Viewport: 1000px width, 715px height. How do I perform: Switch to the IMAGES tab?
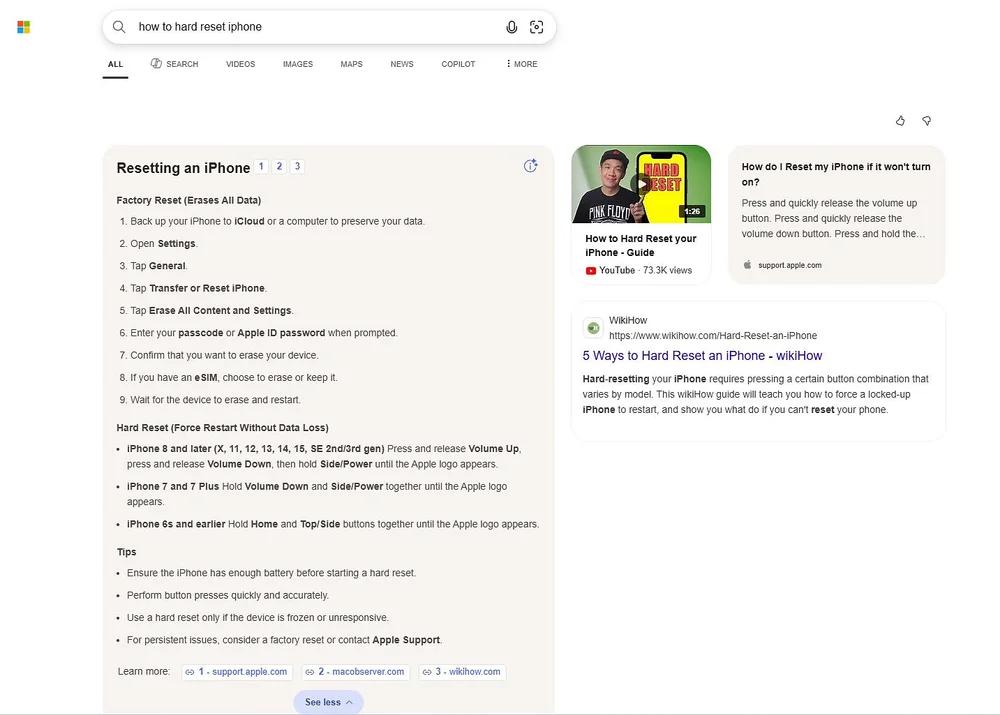(298, 64)
